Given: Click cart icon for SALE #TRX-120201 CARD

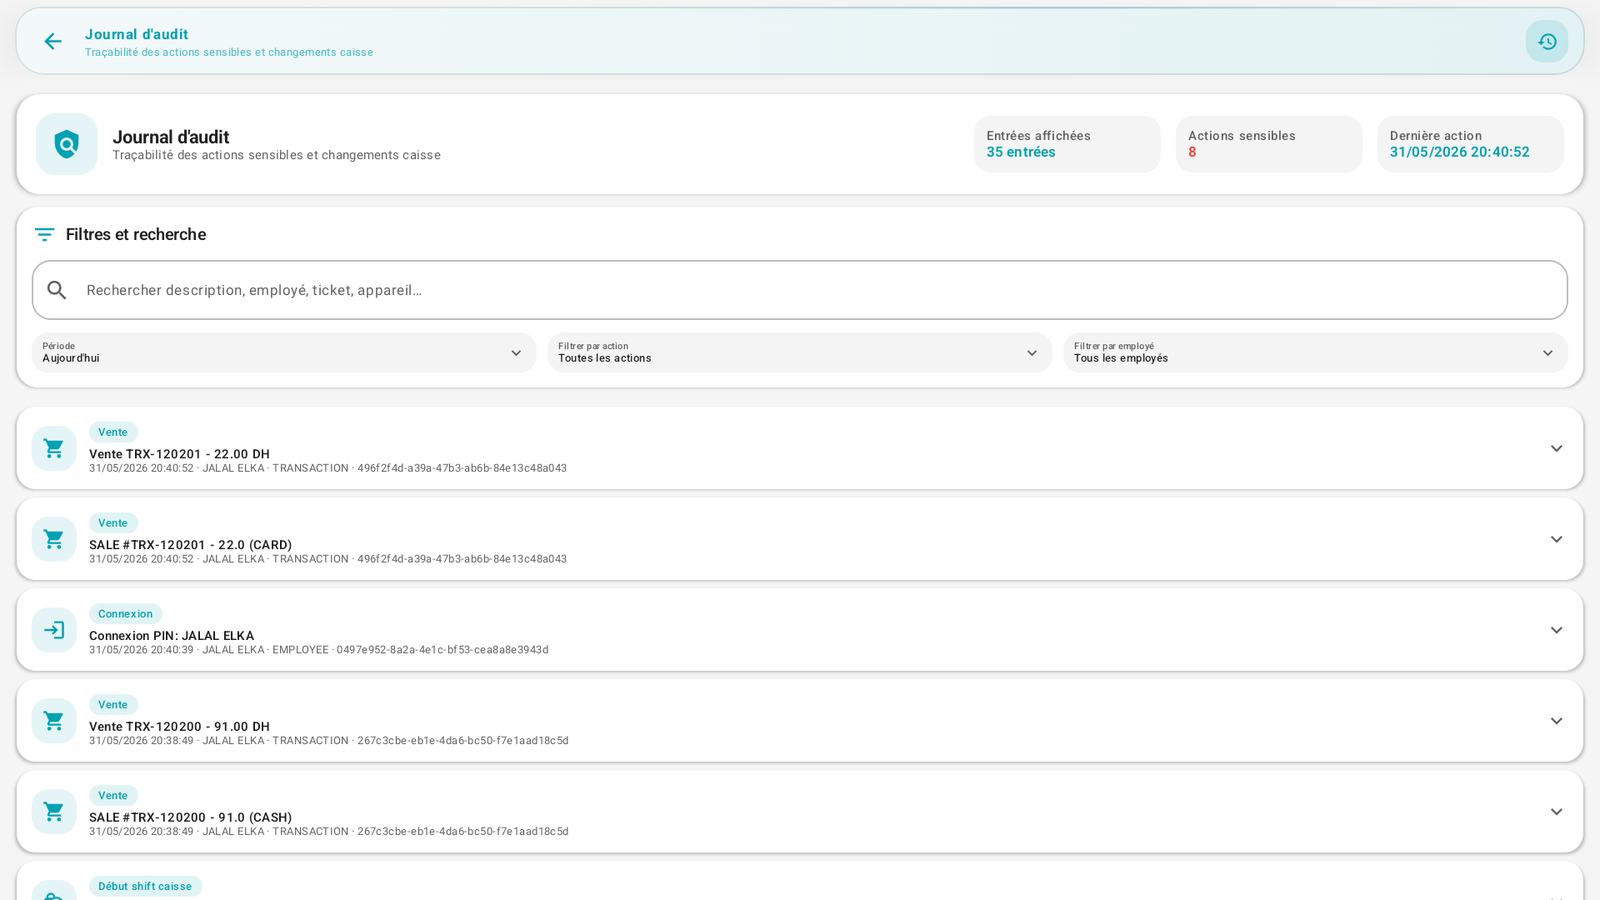Looking at the screenshot, I should pyautogui.click(x=54, y=539).
